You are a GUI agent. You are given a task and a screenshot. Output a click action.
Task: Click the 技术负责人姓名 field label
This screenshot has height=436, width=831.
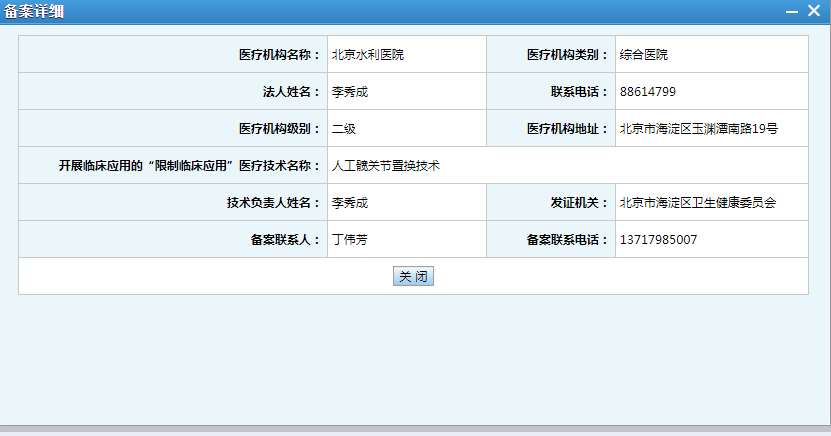point(272,203)
